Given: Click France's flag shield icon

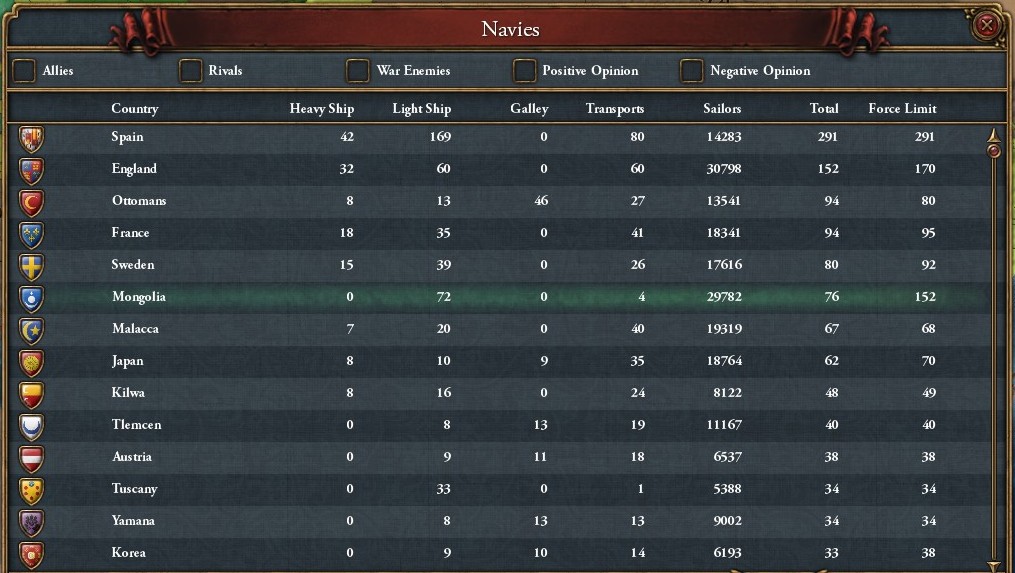Looking at the screenshot, I should pyautogui.click(x=32, y=234).
